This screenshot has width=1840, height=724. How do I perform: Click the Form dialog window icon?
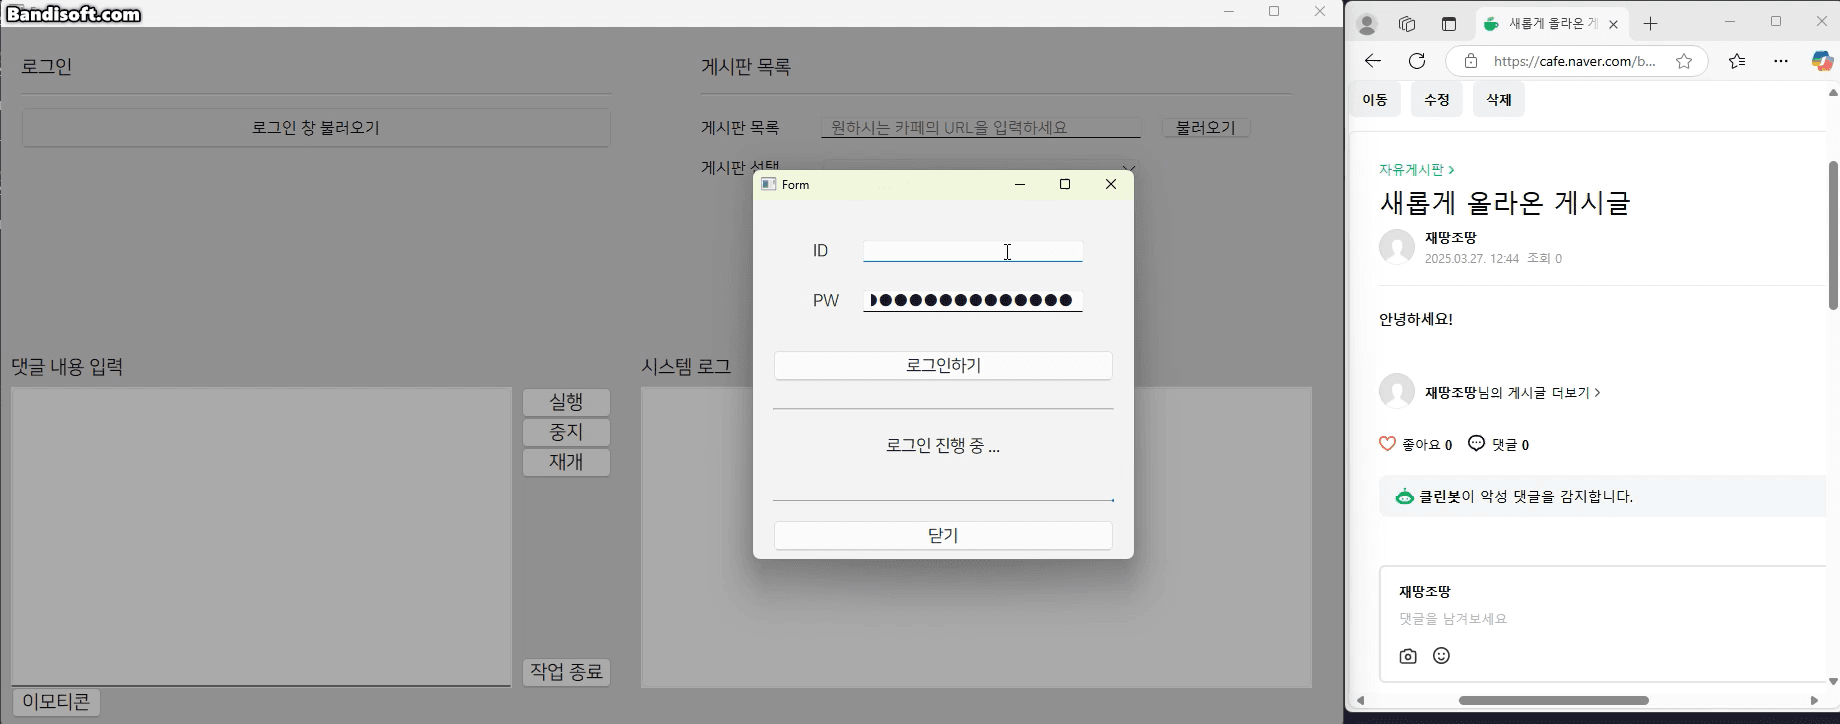pyautogui.click(x=768, y=185)
